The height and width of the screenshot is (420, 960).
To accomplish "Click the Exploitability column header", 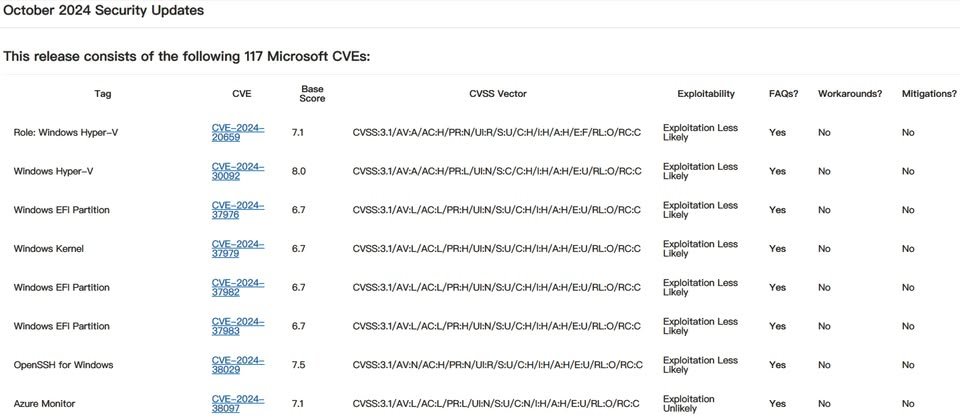I will [x=706, y=94].
